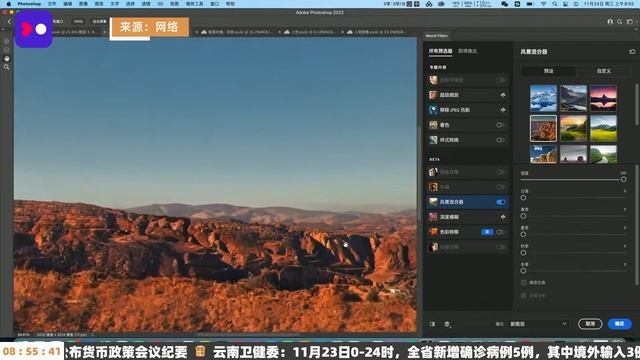Click the 取消 button

pos(590,324)
